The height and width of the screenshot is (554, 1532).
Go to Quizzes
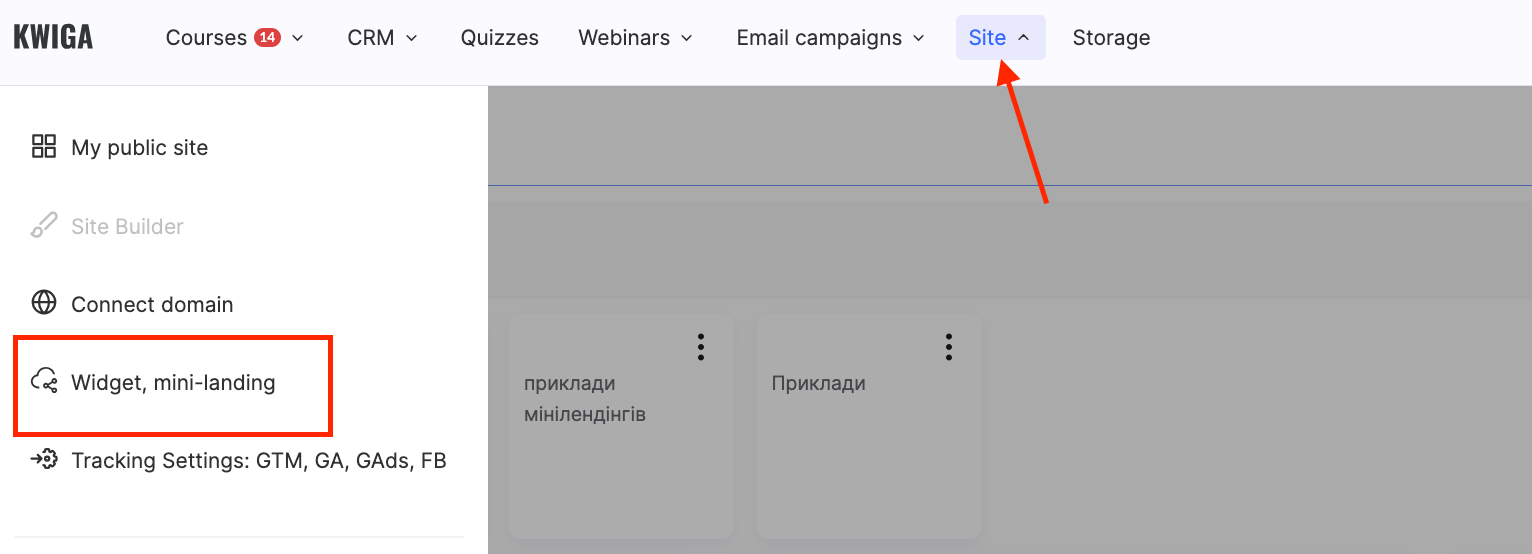pyautogui.click(x=500, y=38)
